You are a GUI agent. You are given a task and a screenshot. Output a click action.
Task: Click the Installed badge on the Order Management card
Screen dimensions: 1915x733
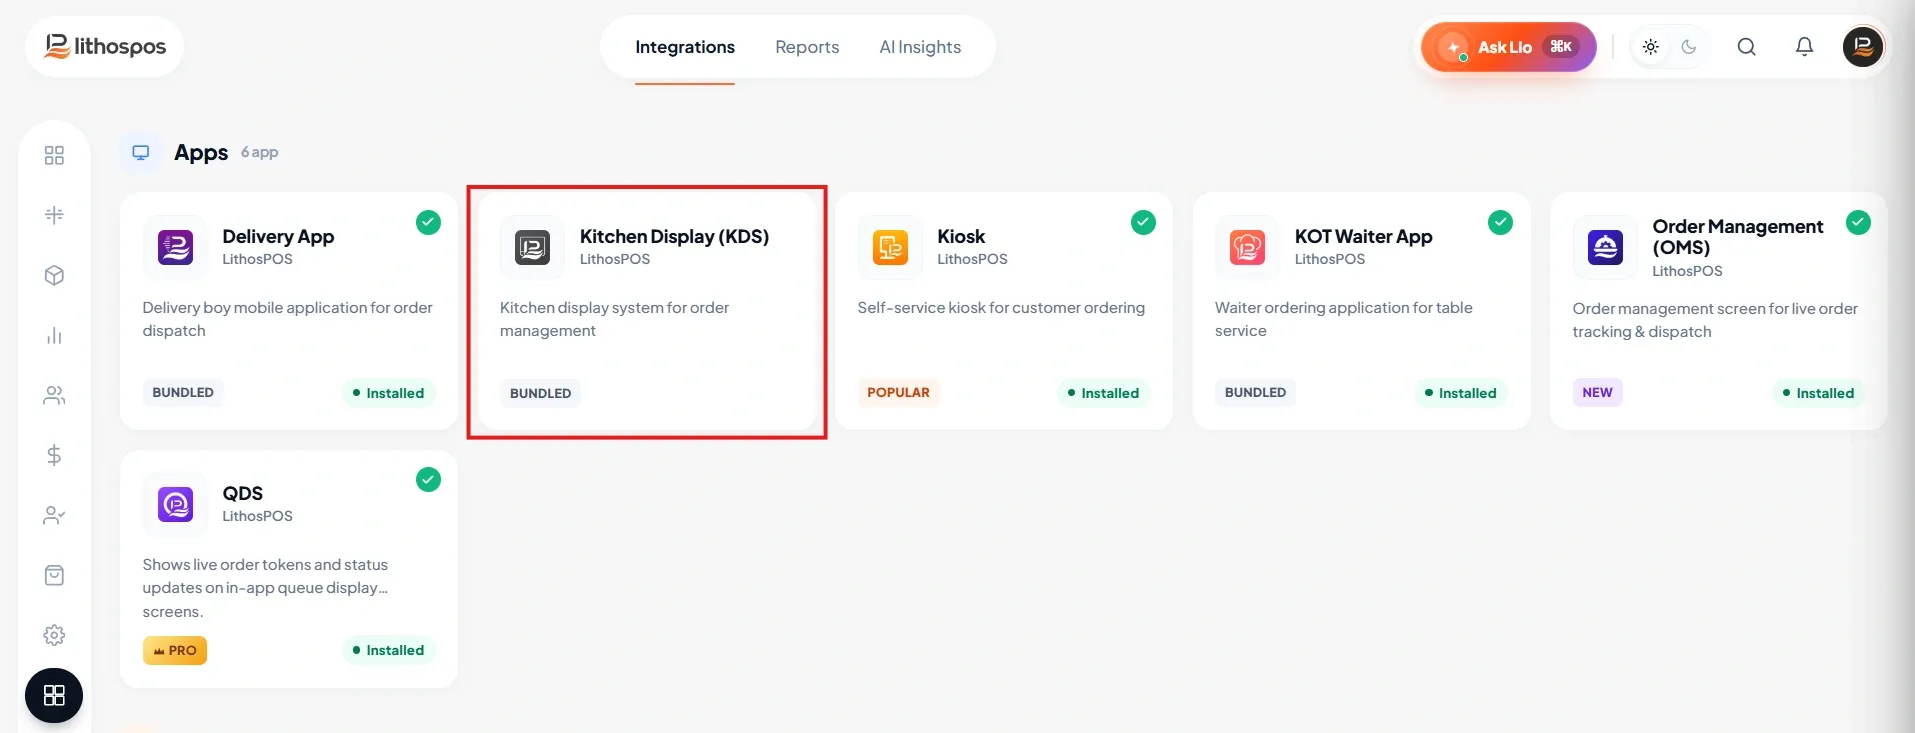click(x=1819, y=393)
